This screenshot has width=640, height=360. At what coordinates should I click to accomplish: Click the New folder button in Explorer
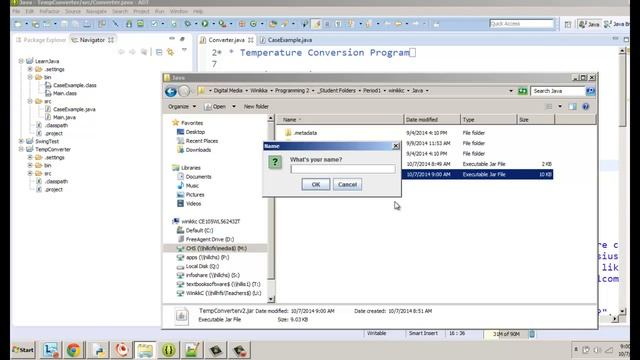tap(256, 107)
